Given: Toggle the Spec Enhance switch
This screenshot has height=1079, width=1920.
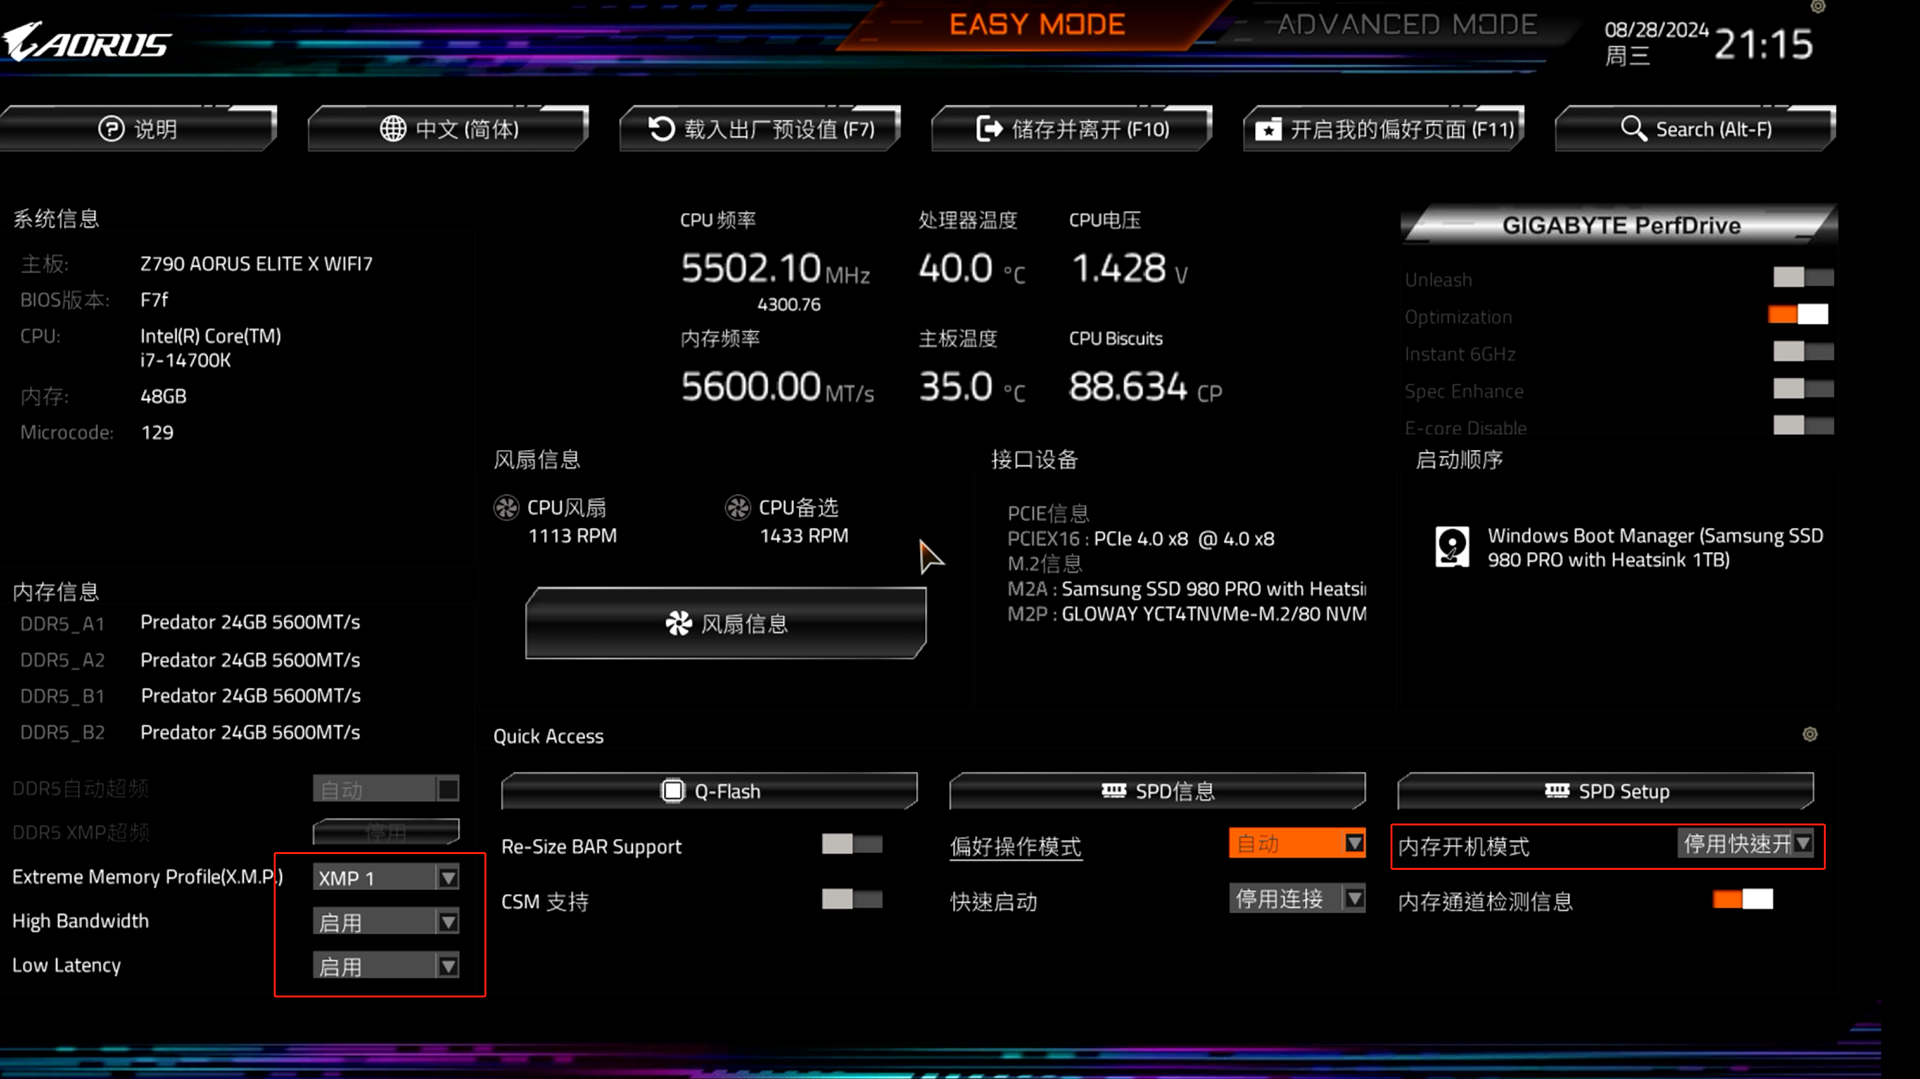Looking at the screenshot, I should coord(1803,389).
